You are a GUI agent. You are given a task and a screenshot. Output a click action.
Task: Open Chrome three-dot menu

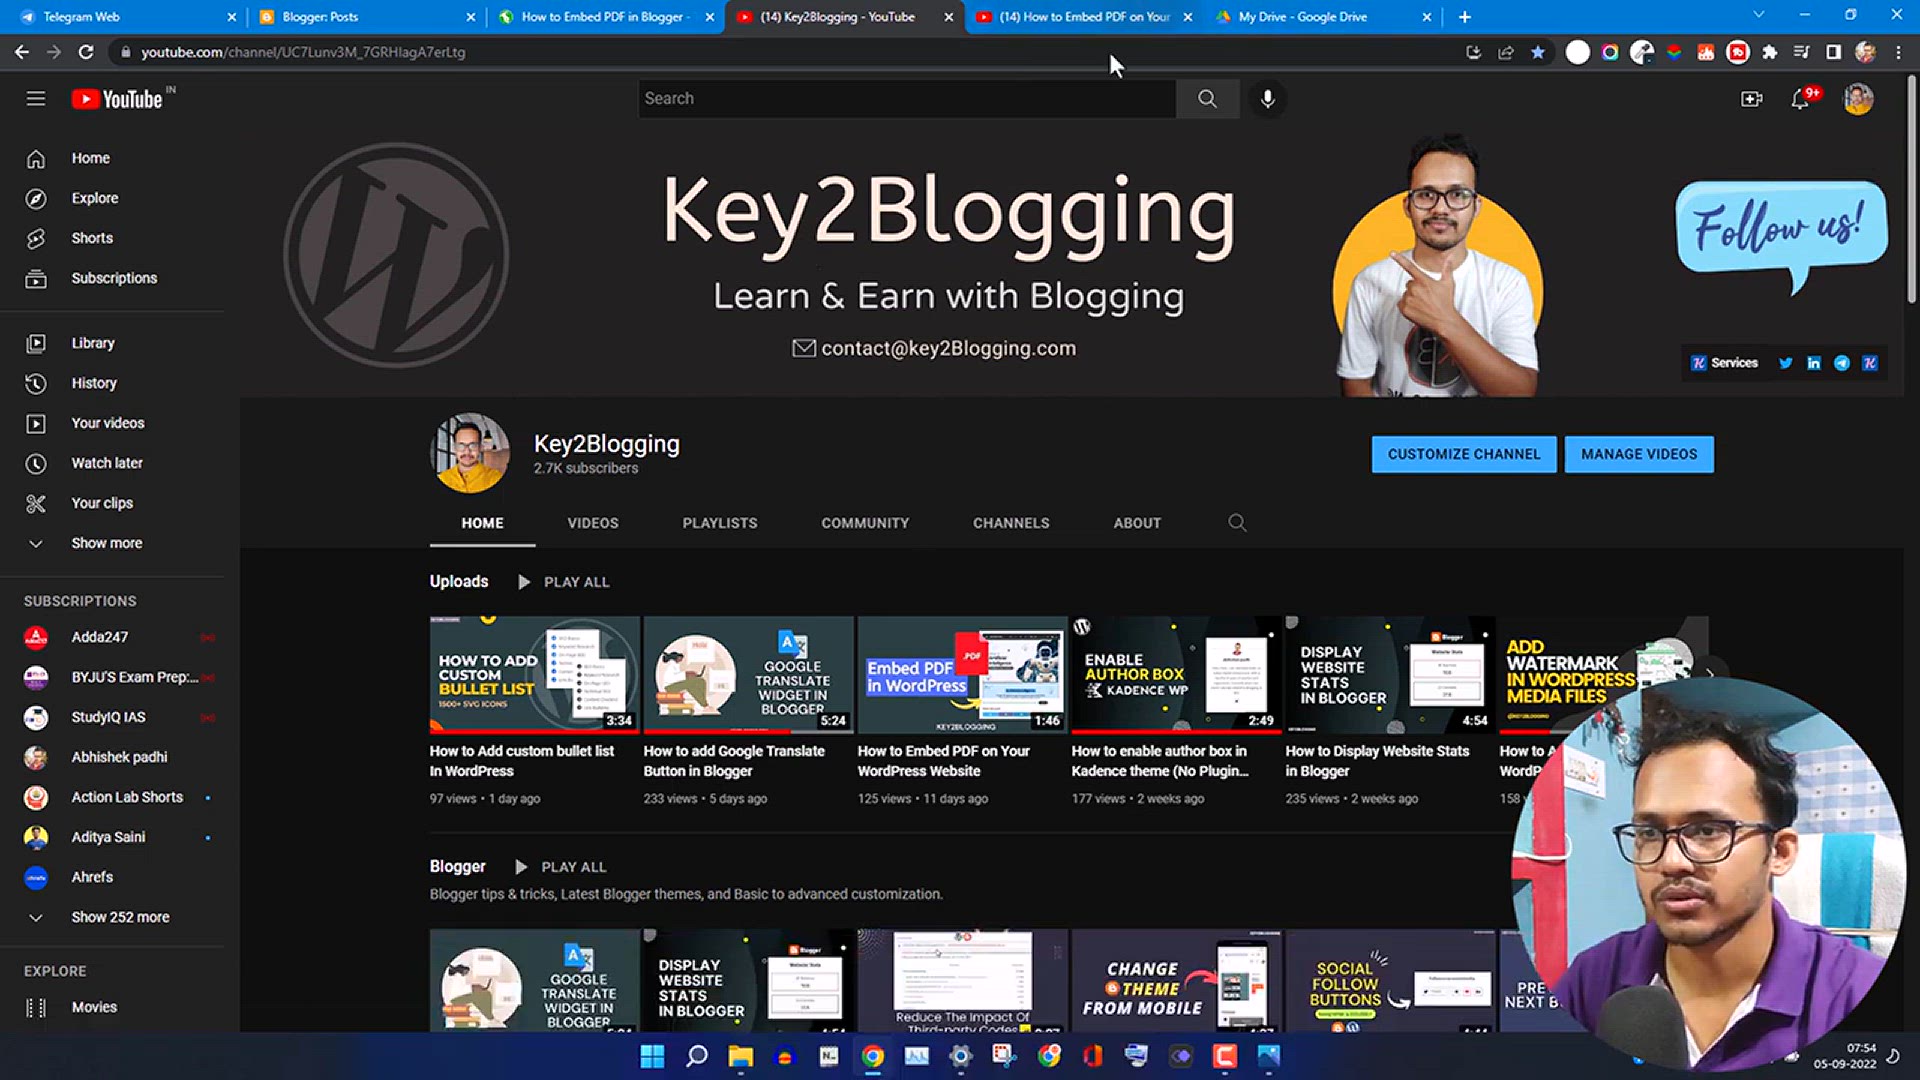coord(1898,52)
